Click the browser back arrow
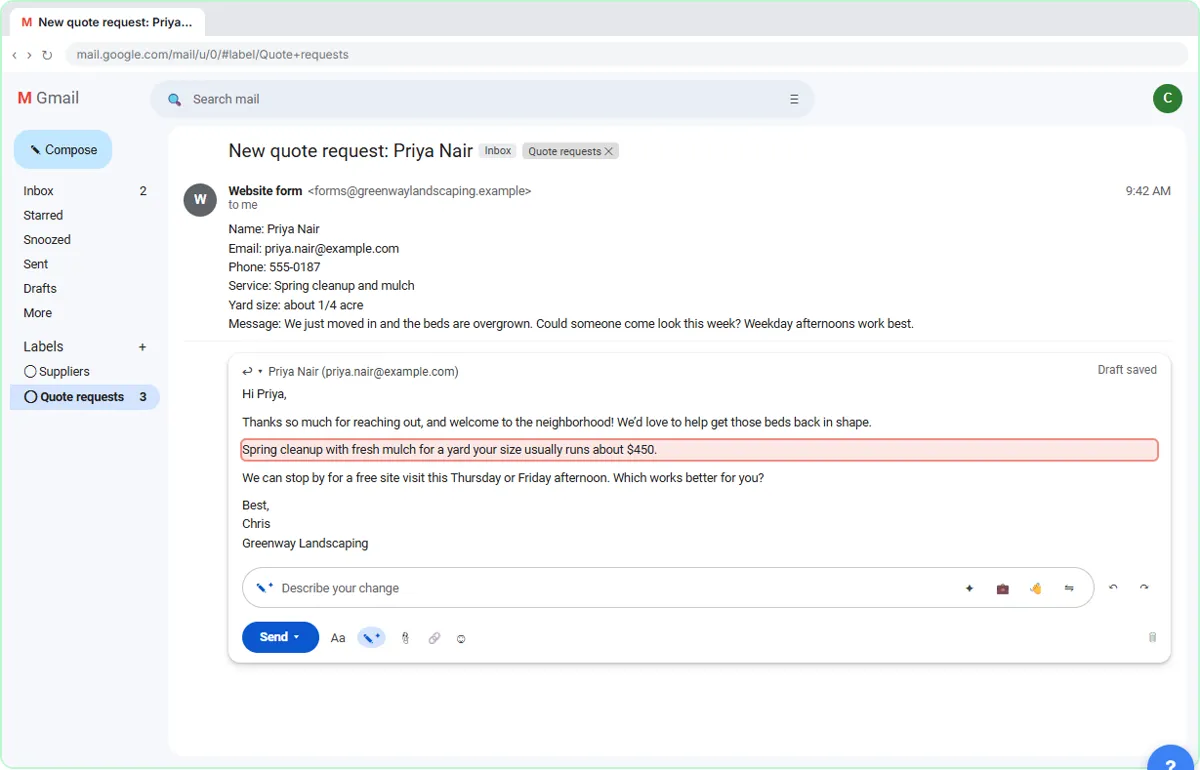The height and width of the screenshot is (770, 1200). [14, 55]
